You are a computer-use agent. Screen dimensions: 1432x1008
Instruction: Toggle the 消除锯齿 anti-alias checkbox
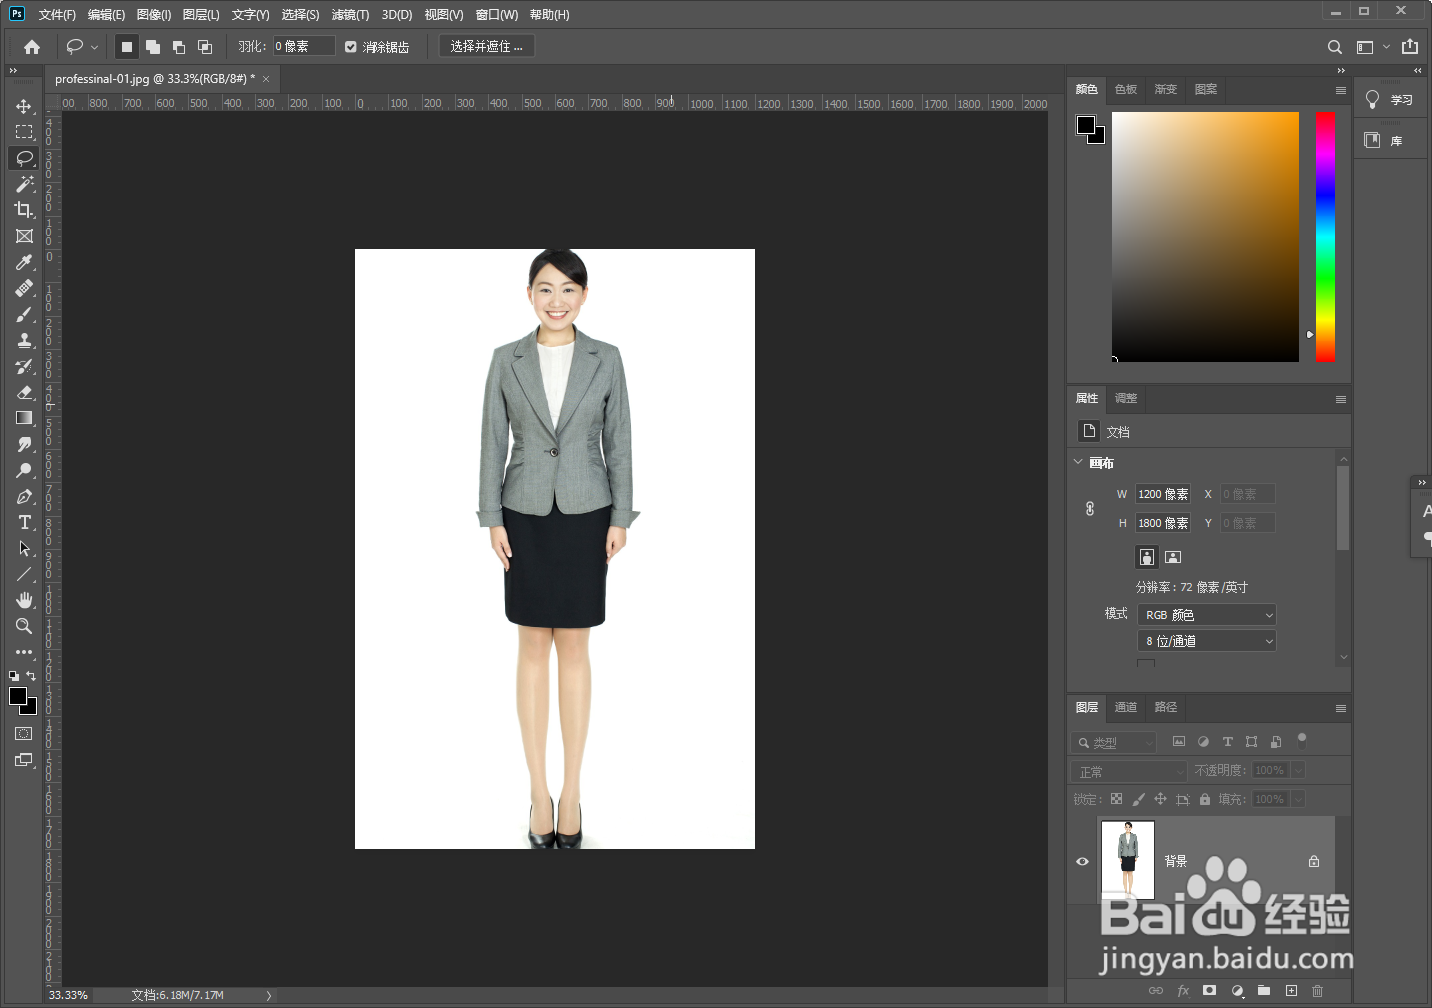click(351, 47)
